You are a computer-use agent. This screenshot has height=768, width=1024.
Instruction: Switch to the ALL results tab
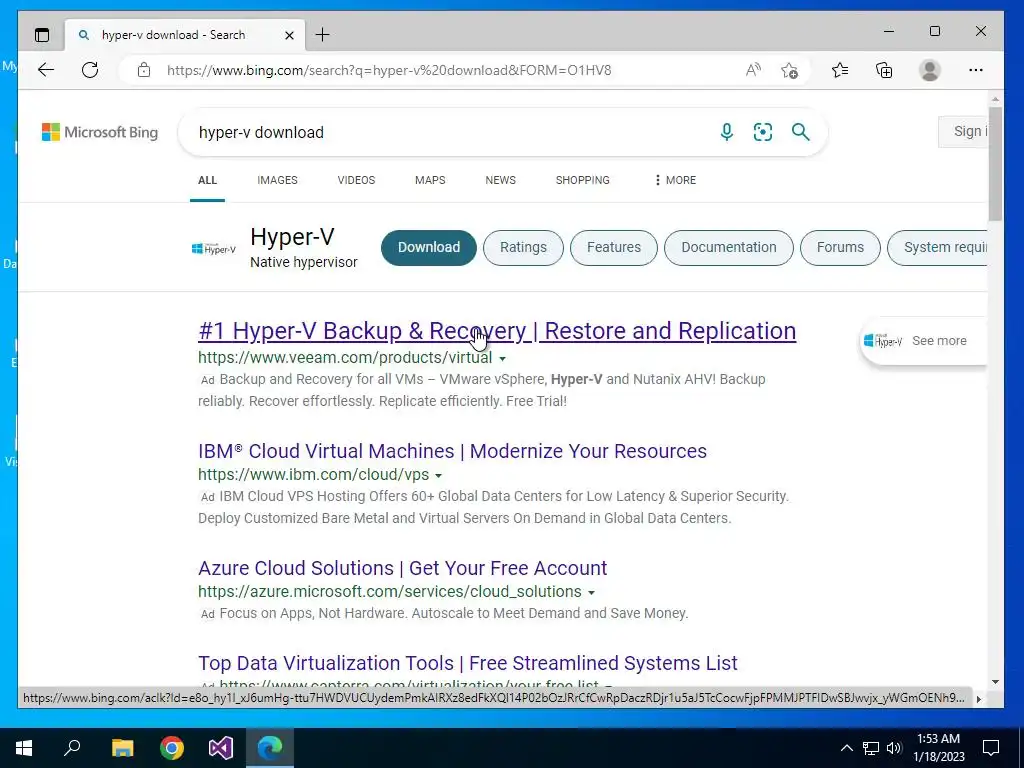tap(208, 180)
